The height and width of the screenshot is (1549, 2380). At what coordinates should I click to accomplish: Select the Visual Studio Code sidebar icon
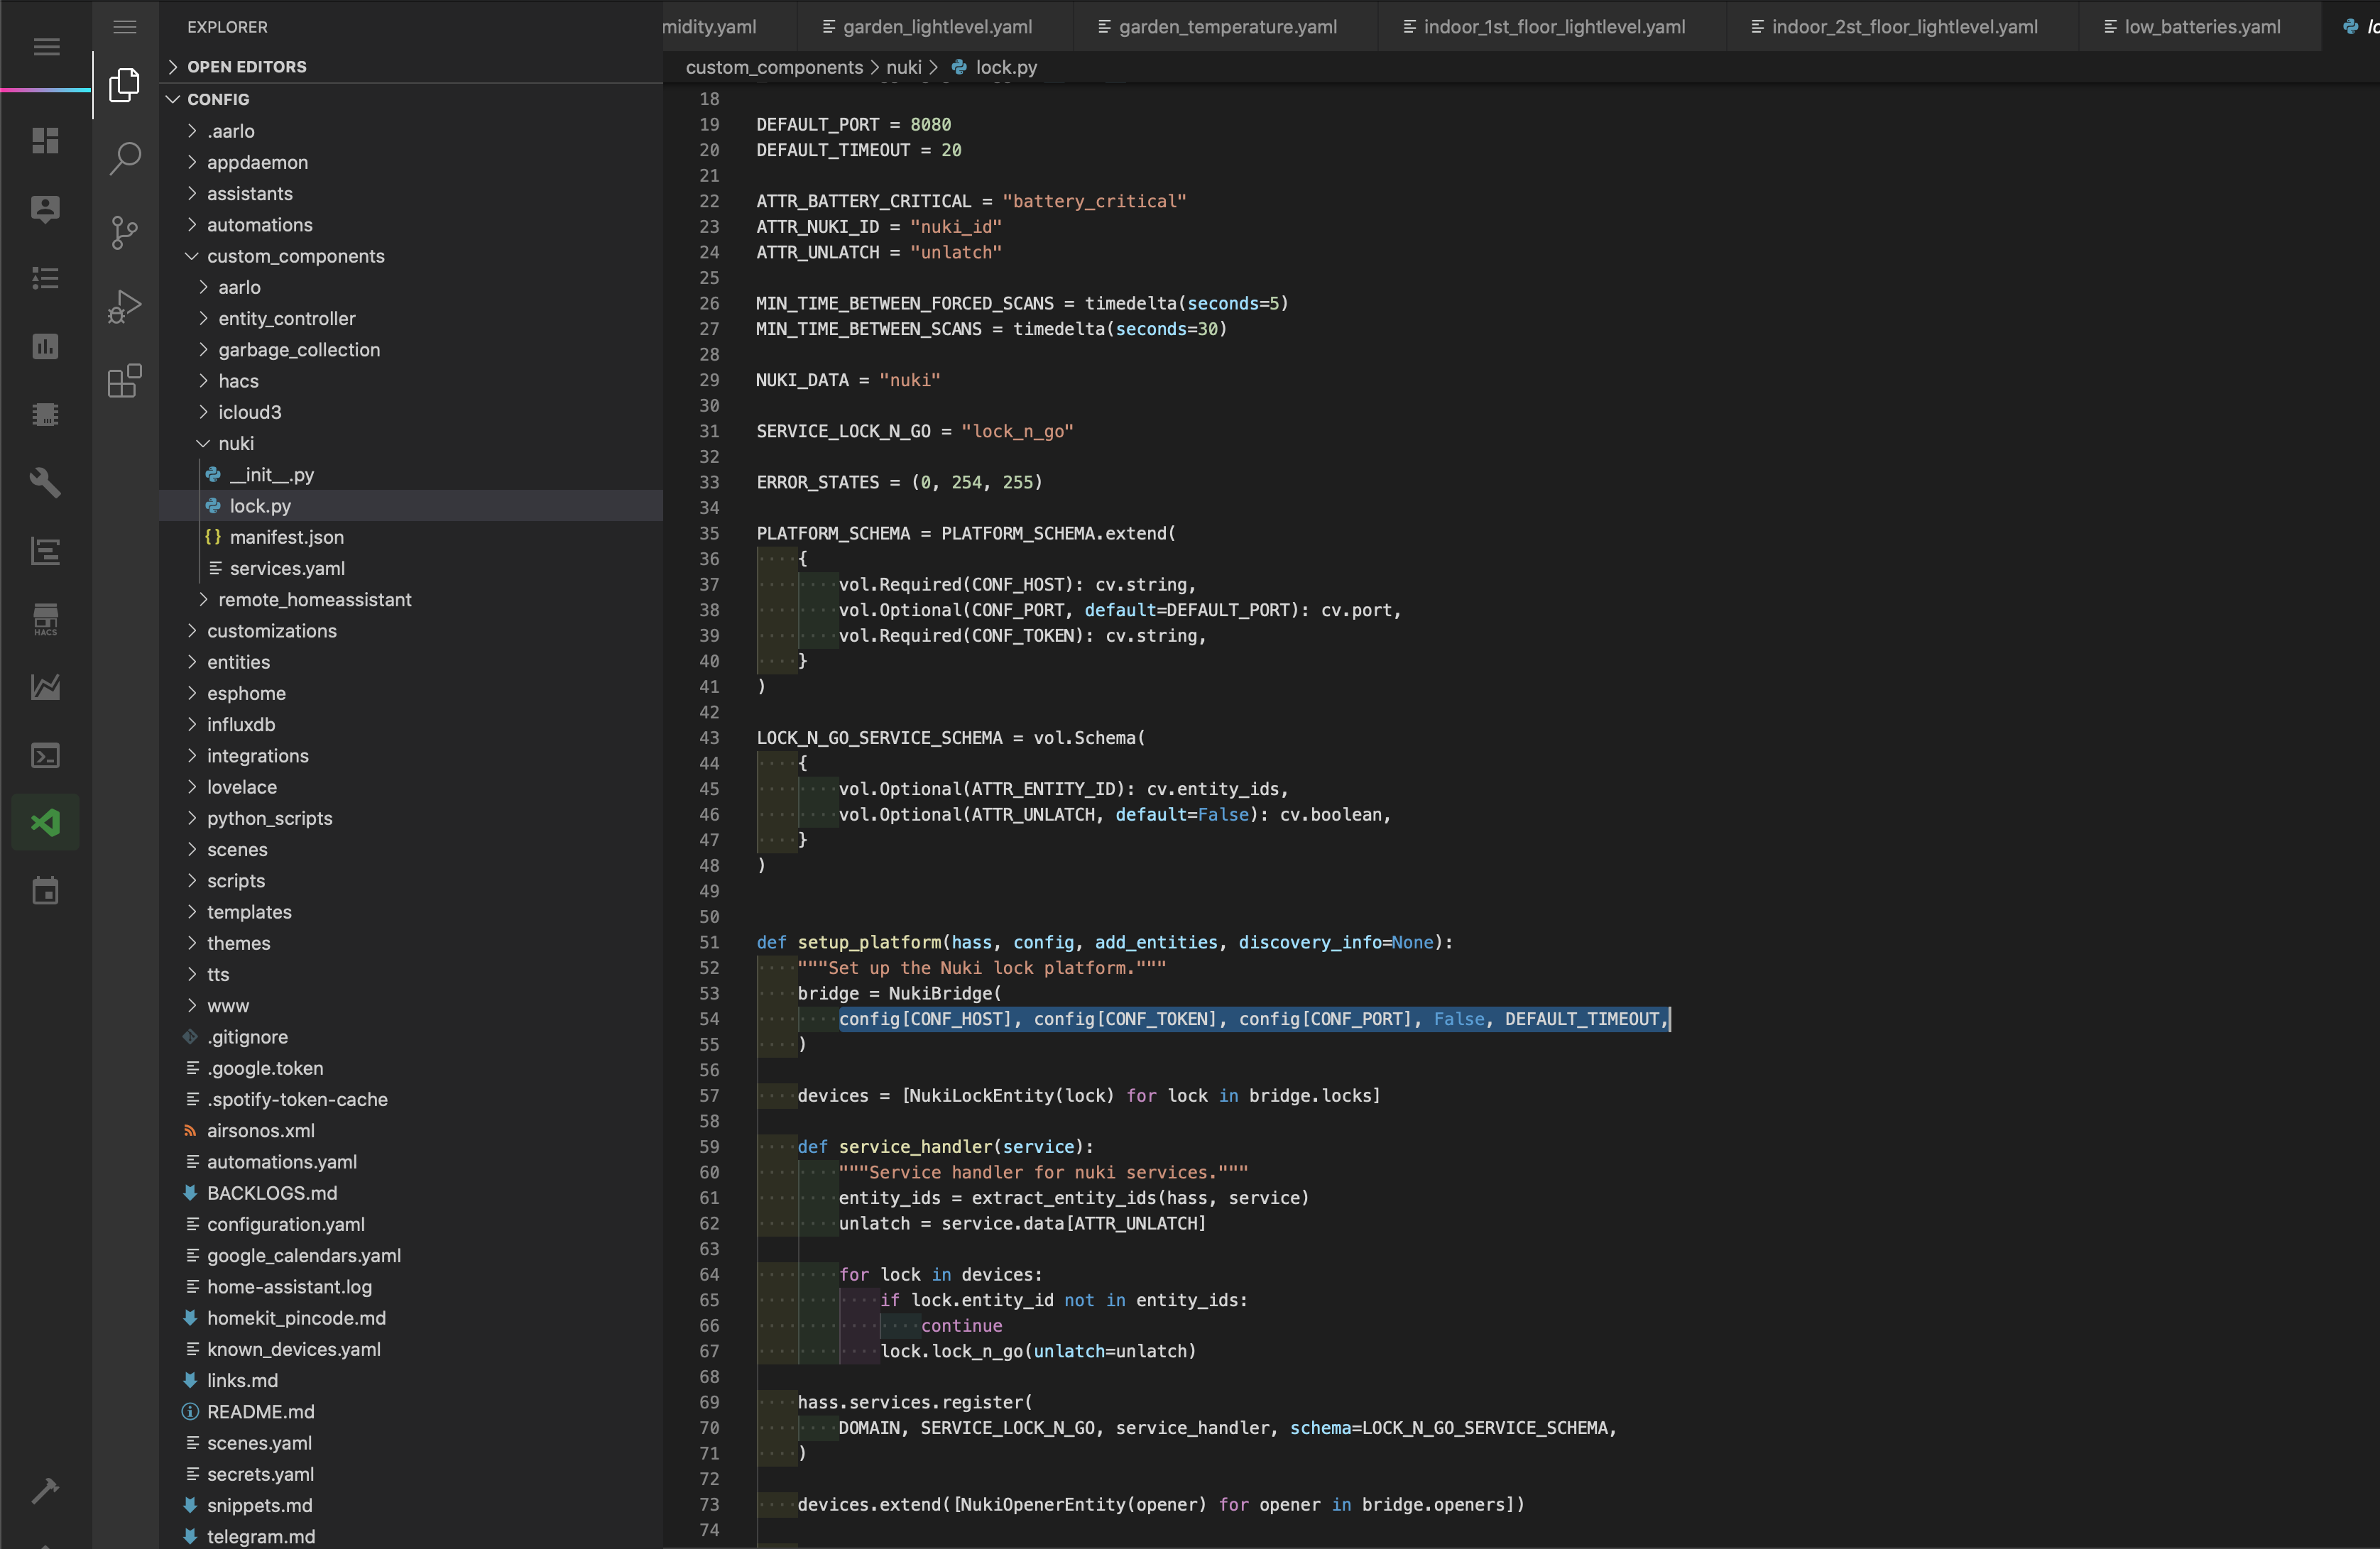point(46,823)
